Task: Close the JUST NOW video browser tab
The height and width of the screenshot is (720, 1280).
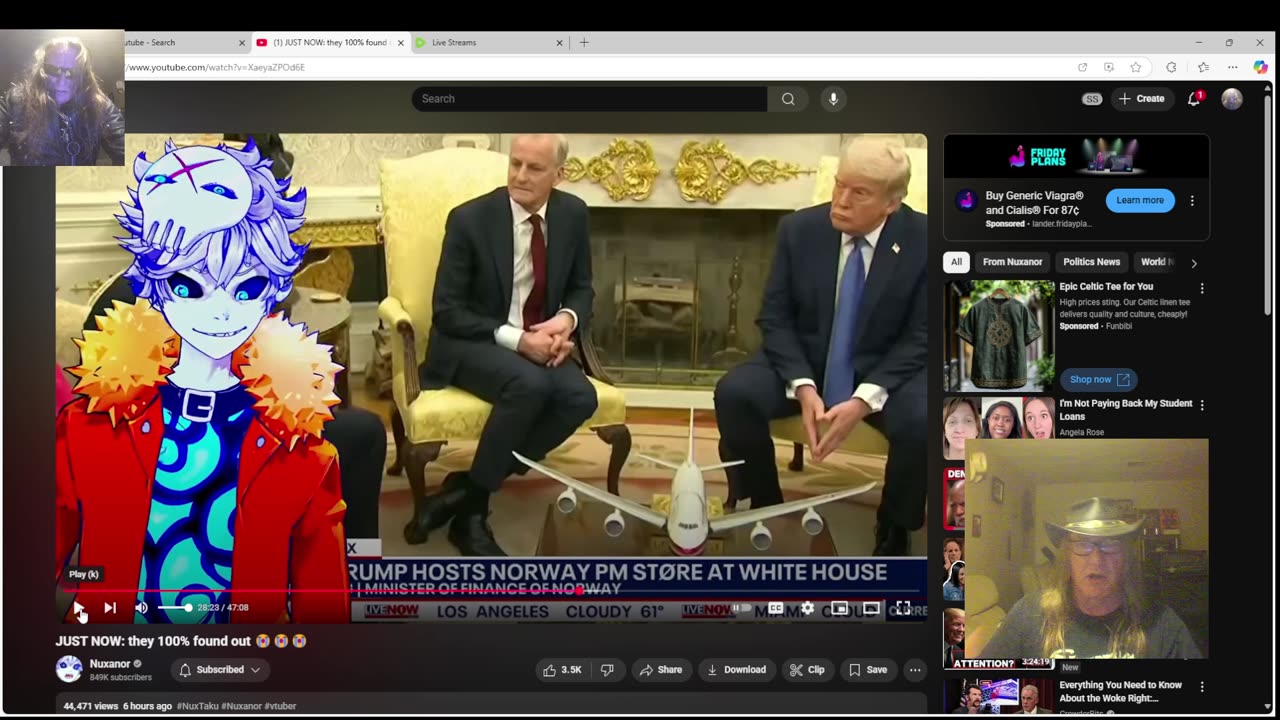Action: click(401, 43)
